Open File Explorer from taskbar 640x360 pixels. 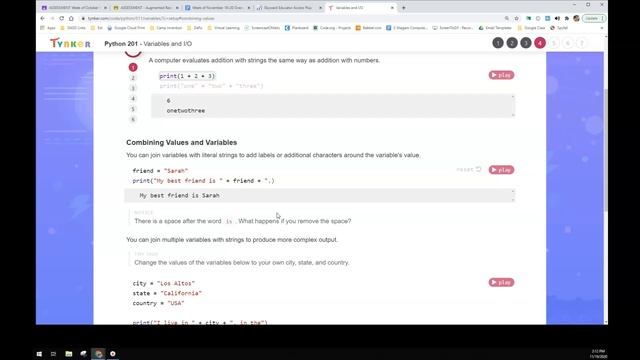coord(69,353)
